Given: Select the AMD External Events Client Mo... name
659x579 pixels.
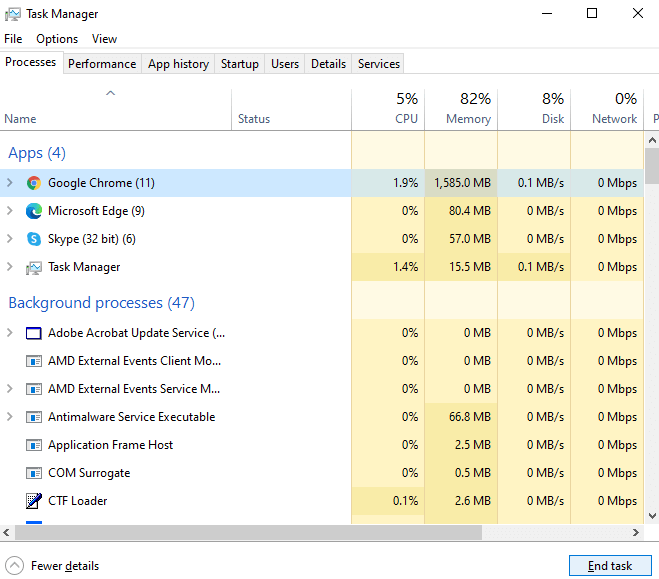Looking at the screenshot, I should (x=134, y=361).
